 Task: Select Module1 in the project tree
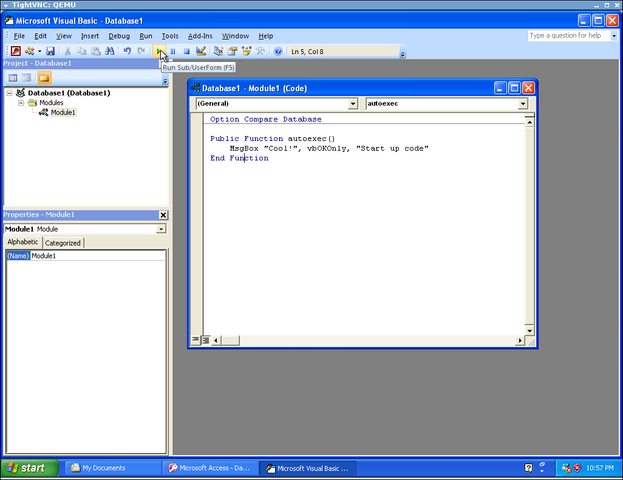pos(63,113)
